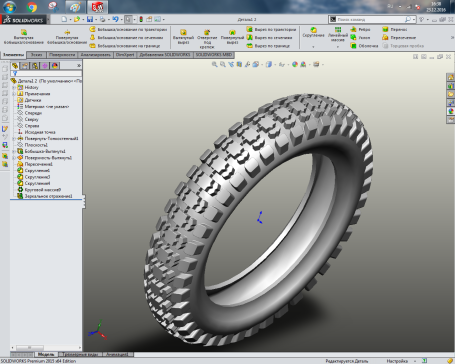Select the Linear Pattern tool icon
Image resolution: width=455 pixels, height=364 pixels.
click(x=338, y=30)
